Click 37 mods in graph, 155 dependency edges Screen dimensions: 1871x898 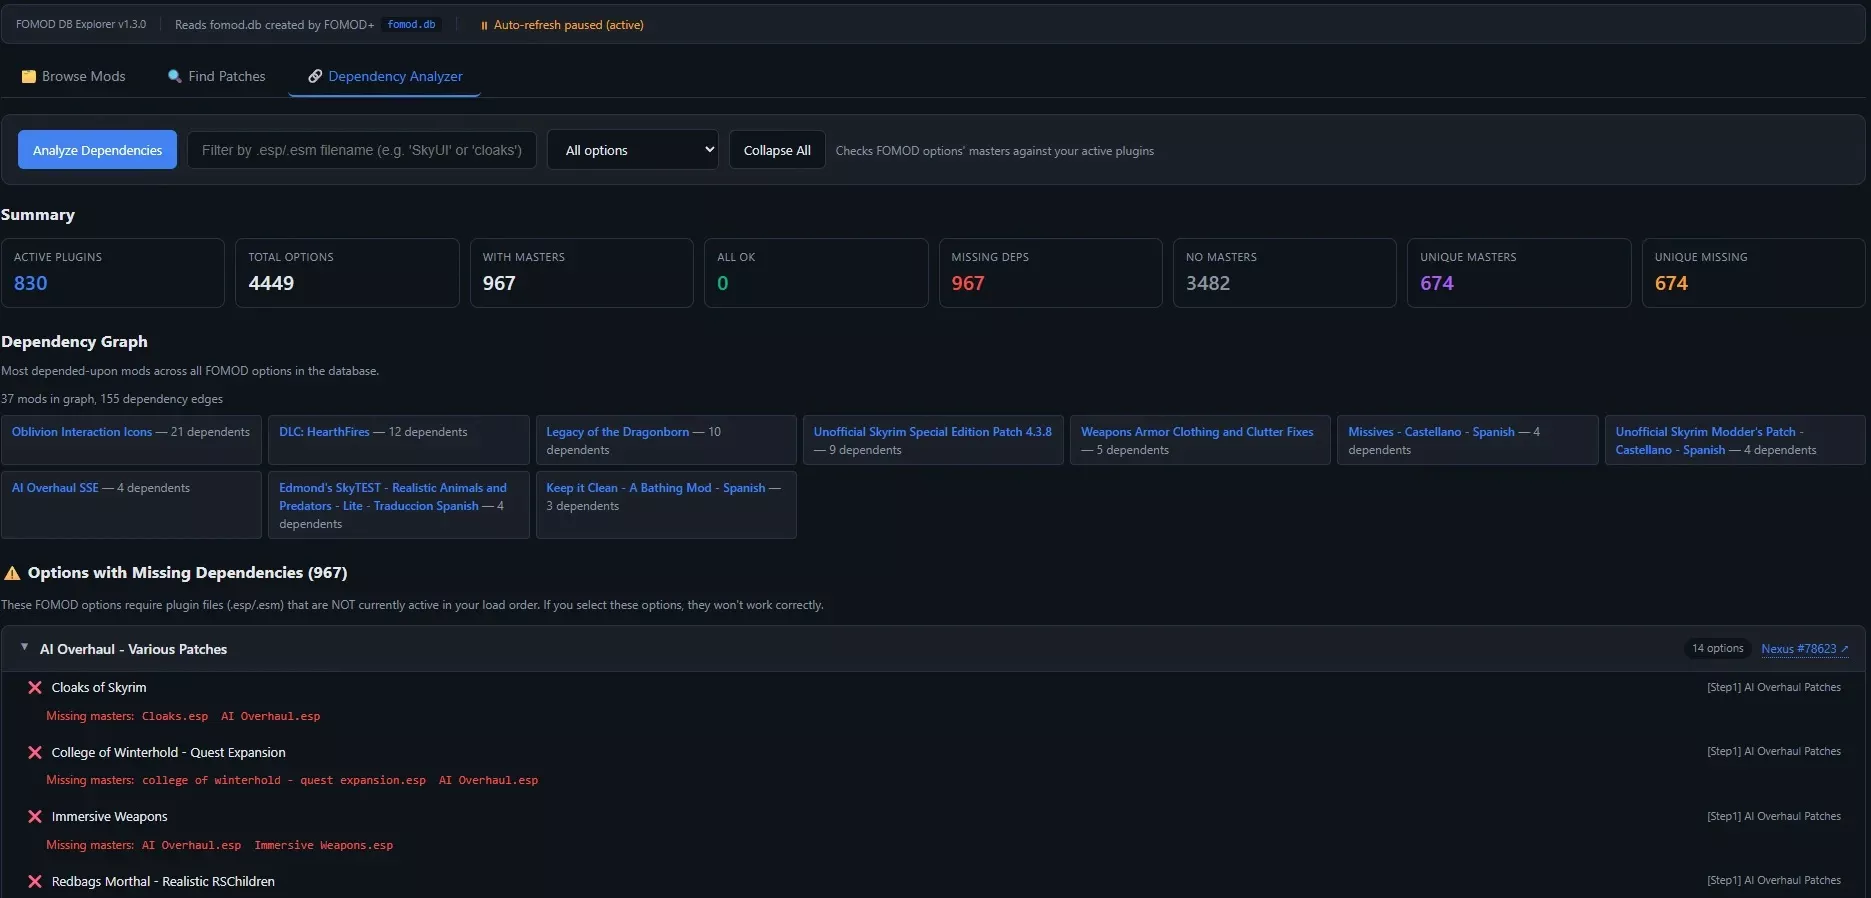[112, 399]
